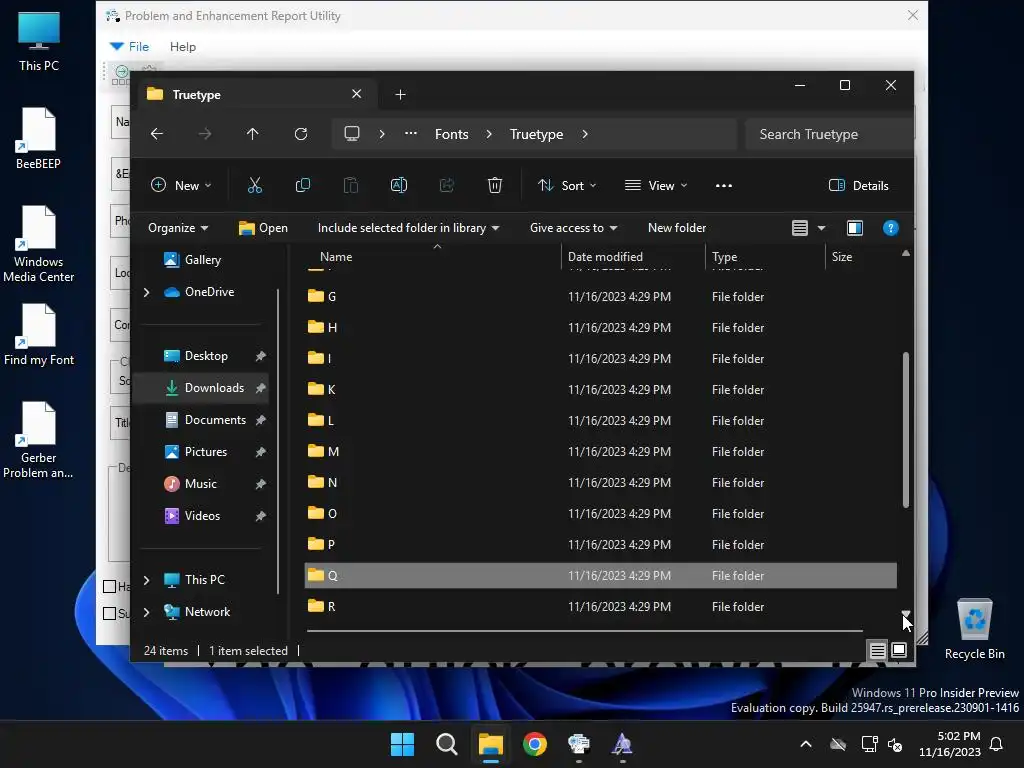
Task: Toggle the preview pane icon
Action: (855, 228)
